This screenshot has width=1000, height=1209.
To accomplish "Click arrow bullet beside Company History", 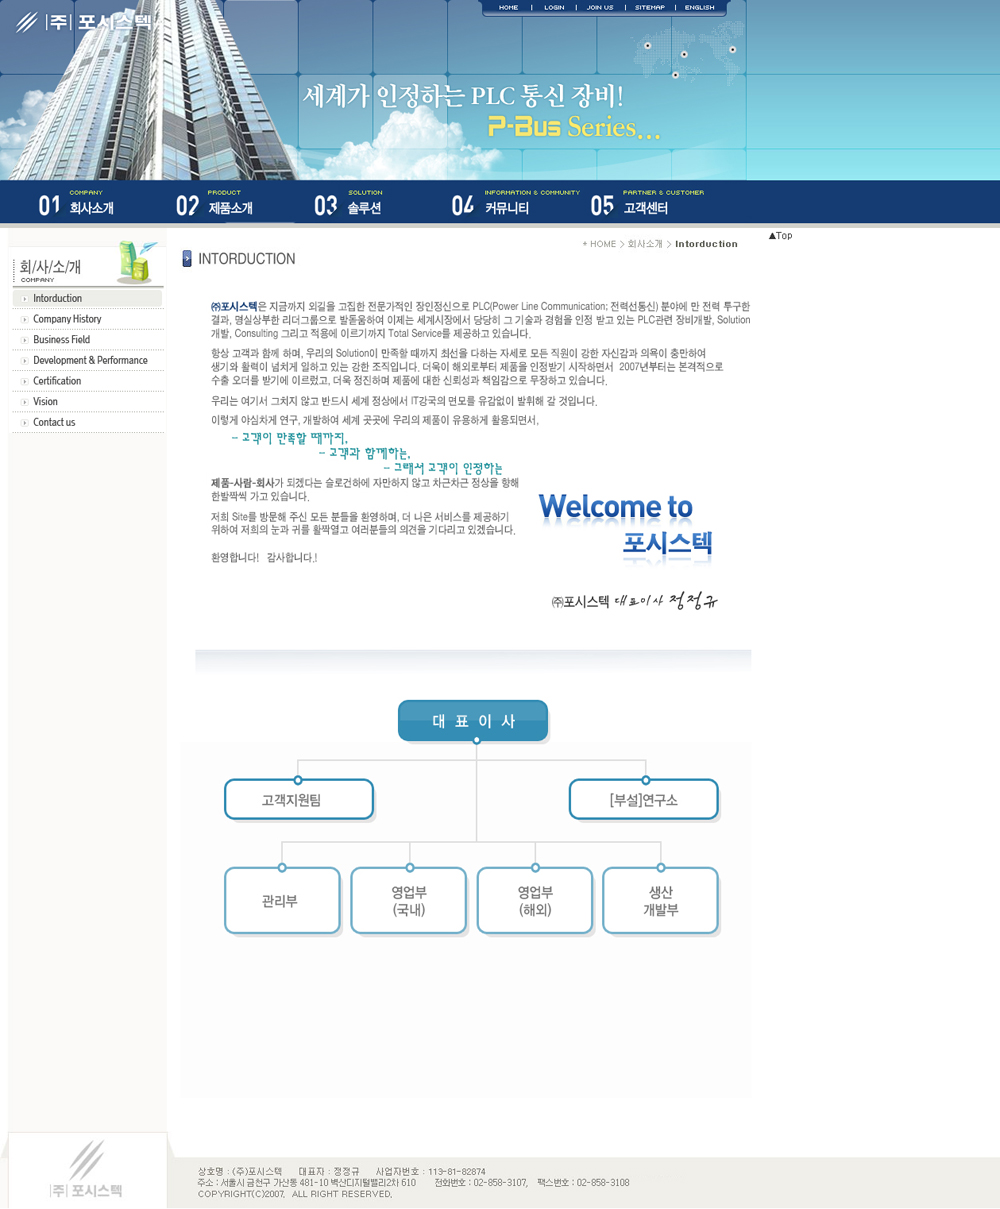I will (x=24, y=320).
